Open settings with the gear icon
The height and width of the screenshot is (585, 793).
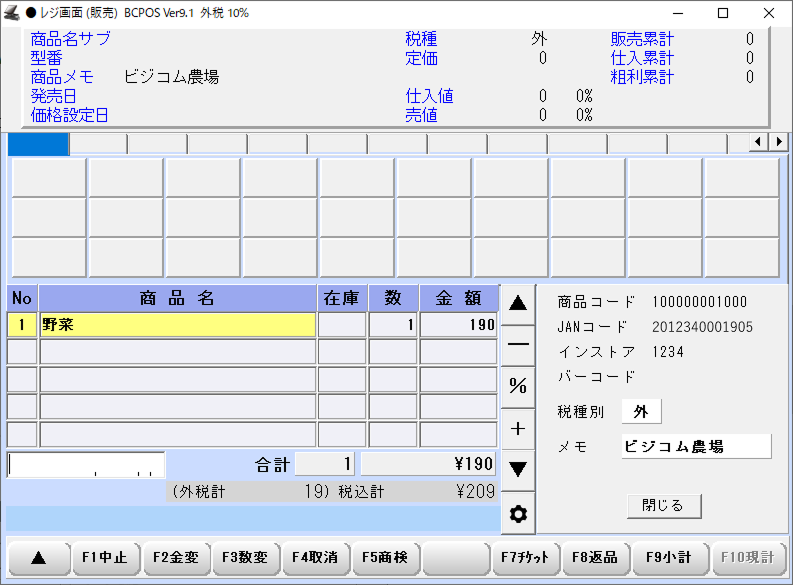pos(518,514)
